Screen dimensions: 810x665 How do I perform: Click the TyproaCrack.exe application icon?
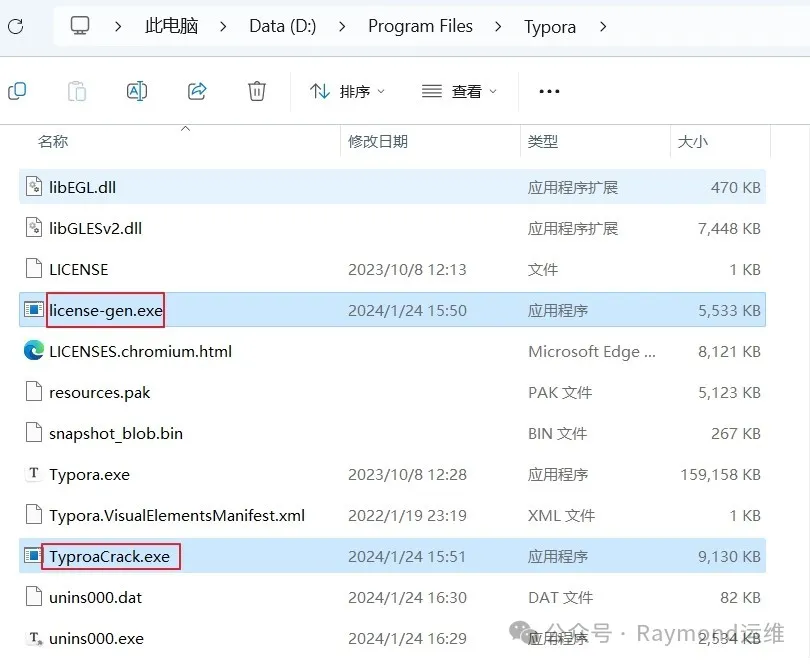(34, 555)
